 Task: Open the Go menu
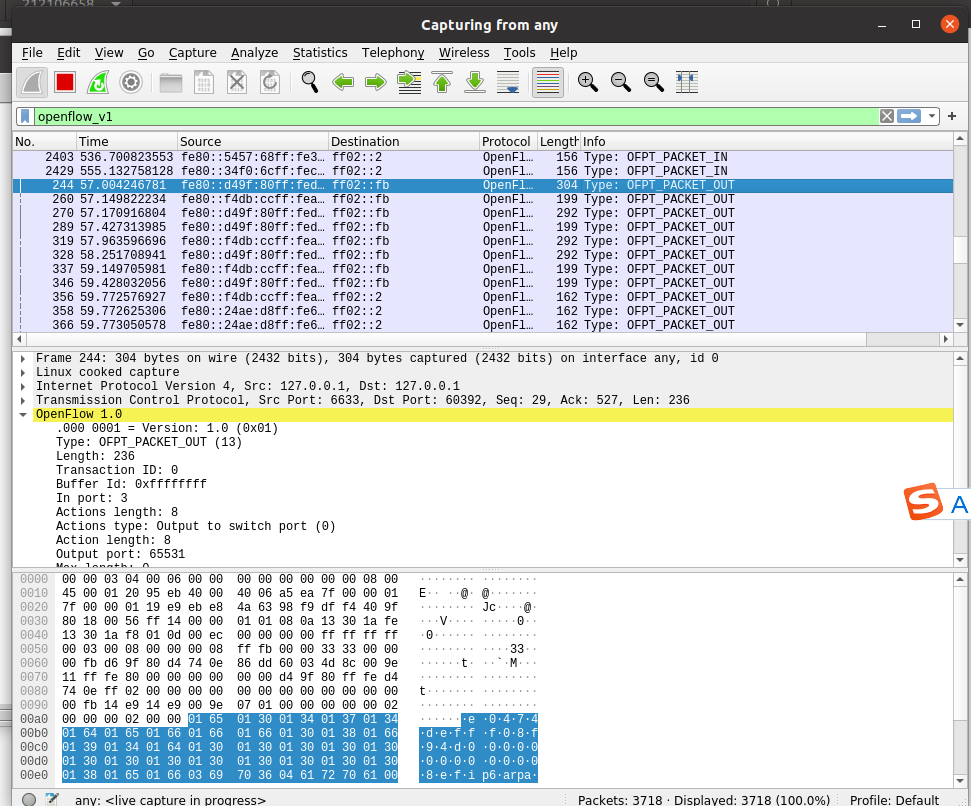[x=146, y=53]
